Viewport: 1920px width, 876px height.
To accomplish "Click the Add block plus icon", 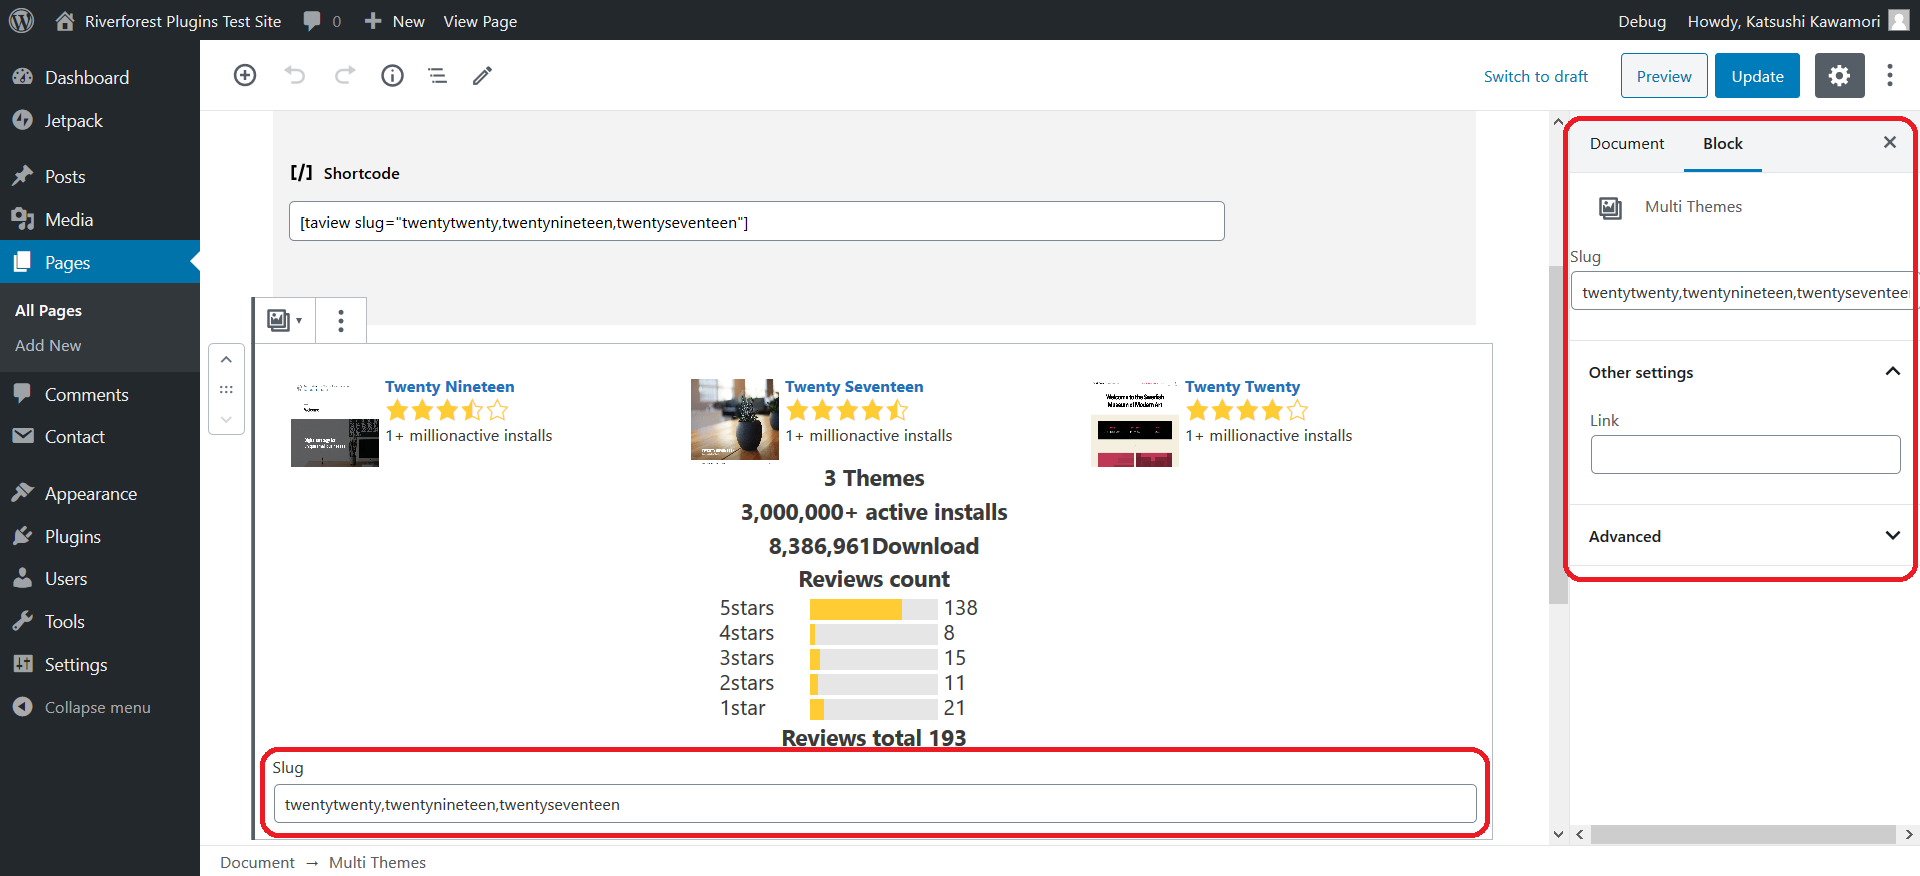I will [x=245, y=75].
